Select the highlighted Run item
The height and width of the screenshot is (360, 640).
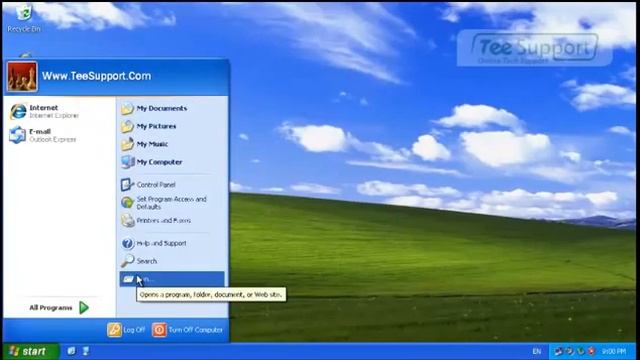click(x=171, y=279)
